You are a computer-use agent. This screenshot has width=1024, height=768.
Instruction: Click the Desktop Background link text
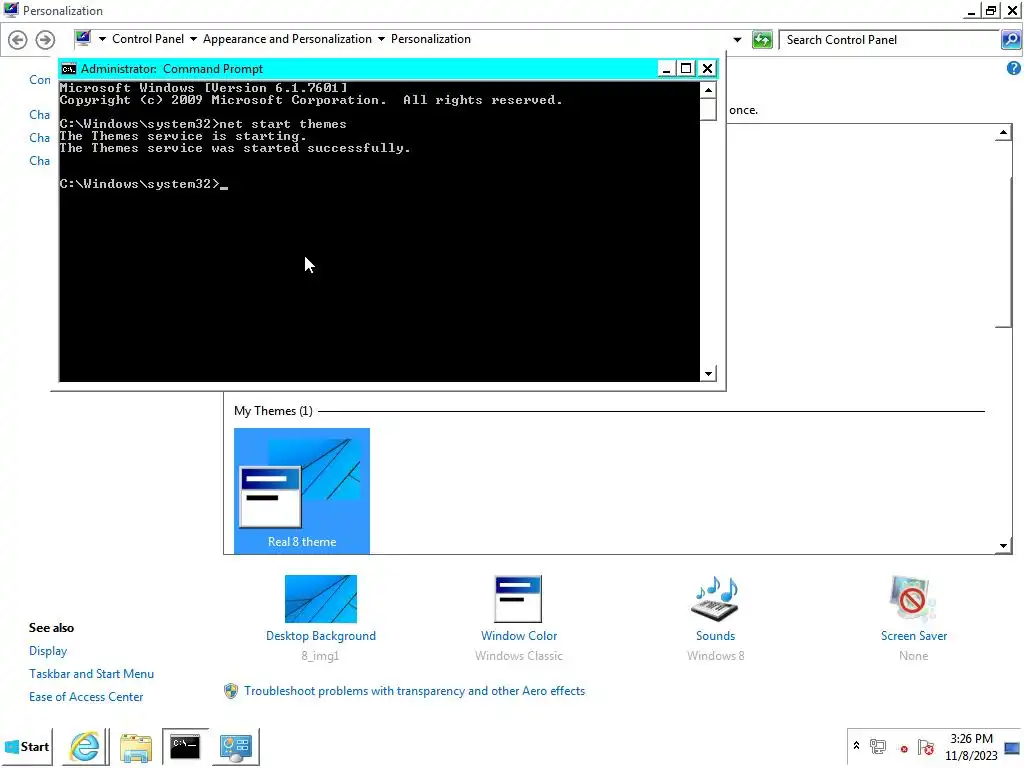coord(321,636)
